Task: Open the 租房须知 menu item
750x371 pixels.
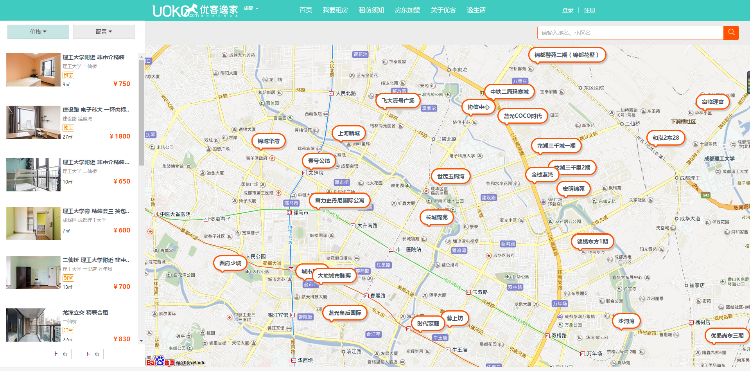Action: pyautogui.click(x=372, y=10)
